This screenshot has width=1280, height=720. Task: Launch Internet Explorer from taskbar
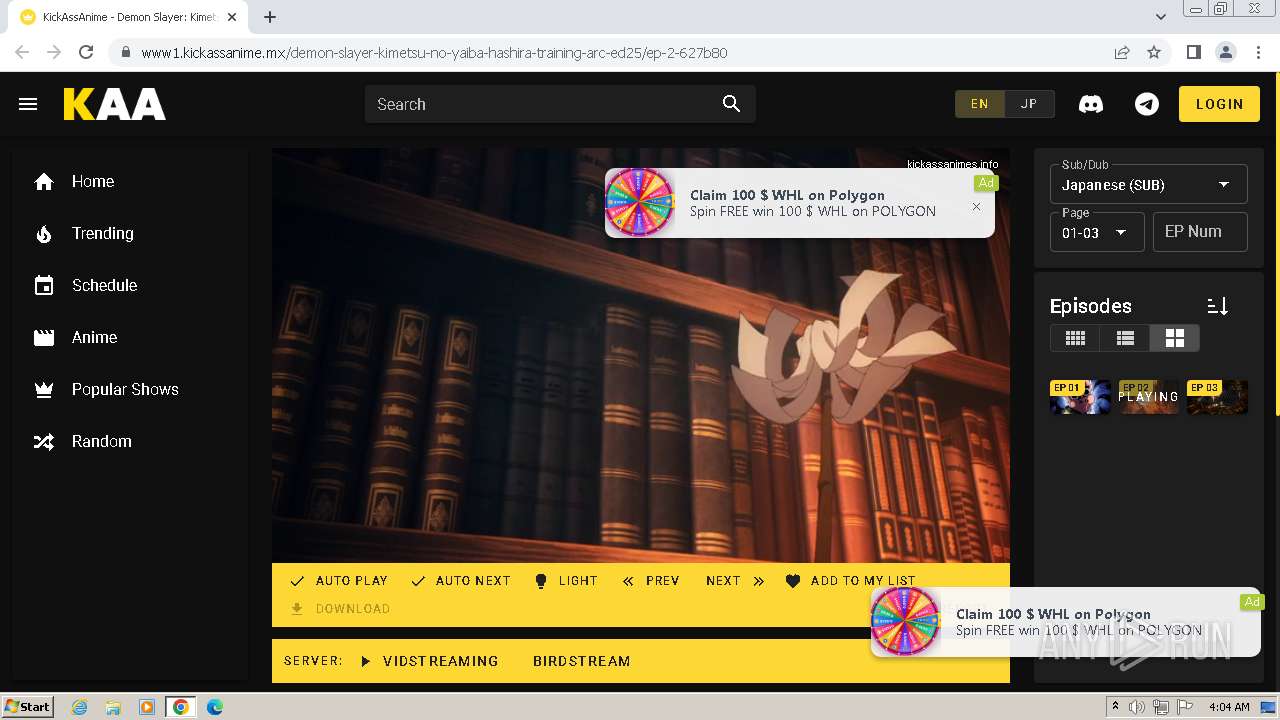click(79, 707)
